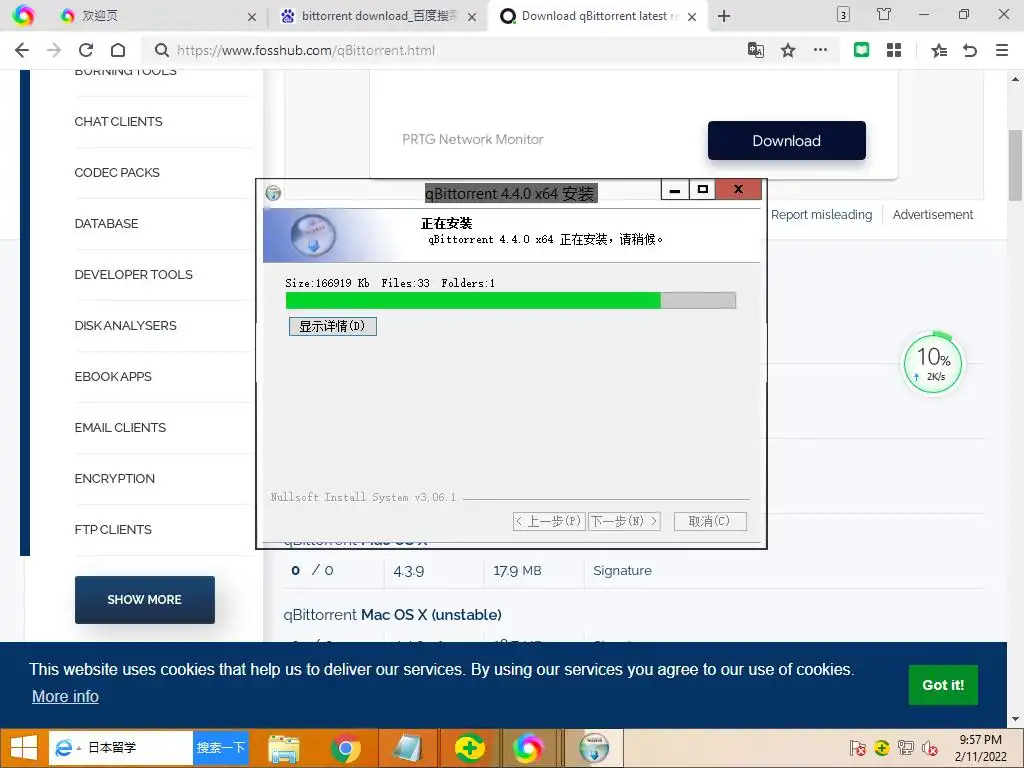
Task: Bookmark this page with the star icon
Action: [x=788, y=50]
